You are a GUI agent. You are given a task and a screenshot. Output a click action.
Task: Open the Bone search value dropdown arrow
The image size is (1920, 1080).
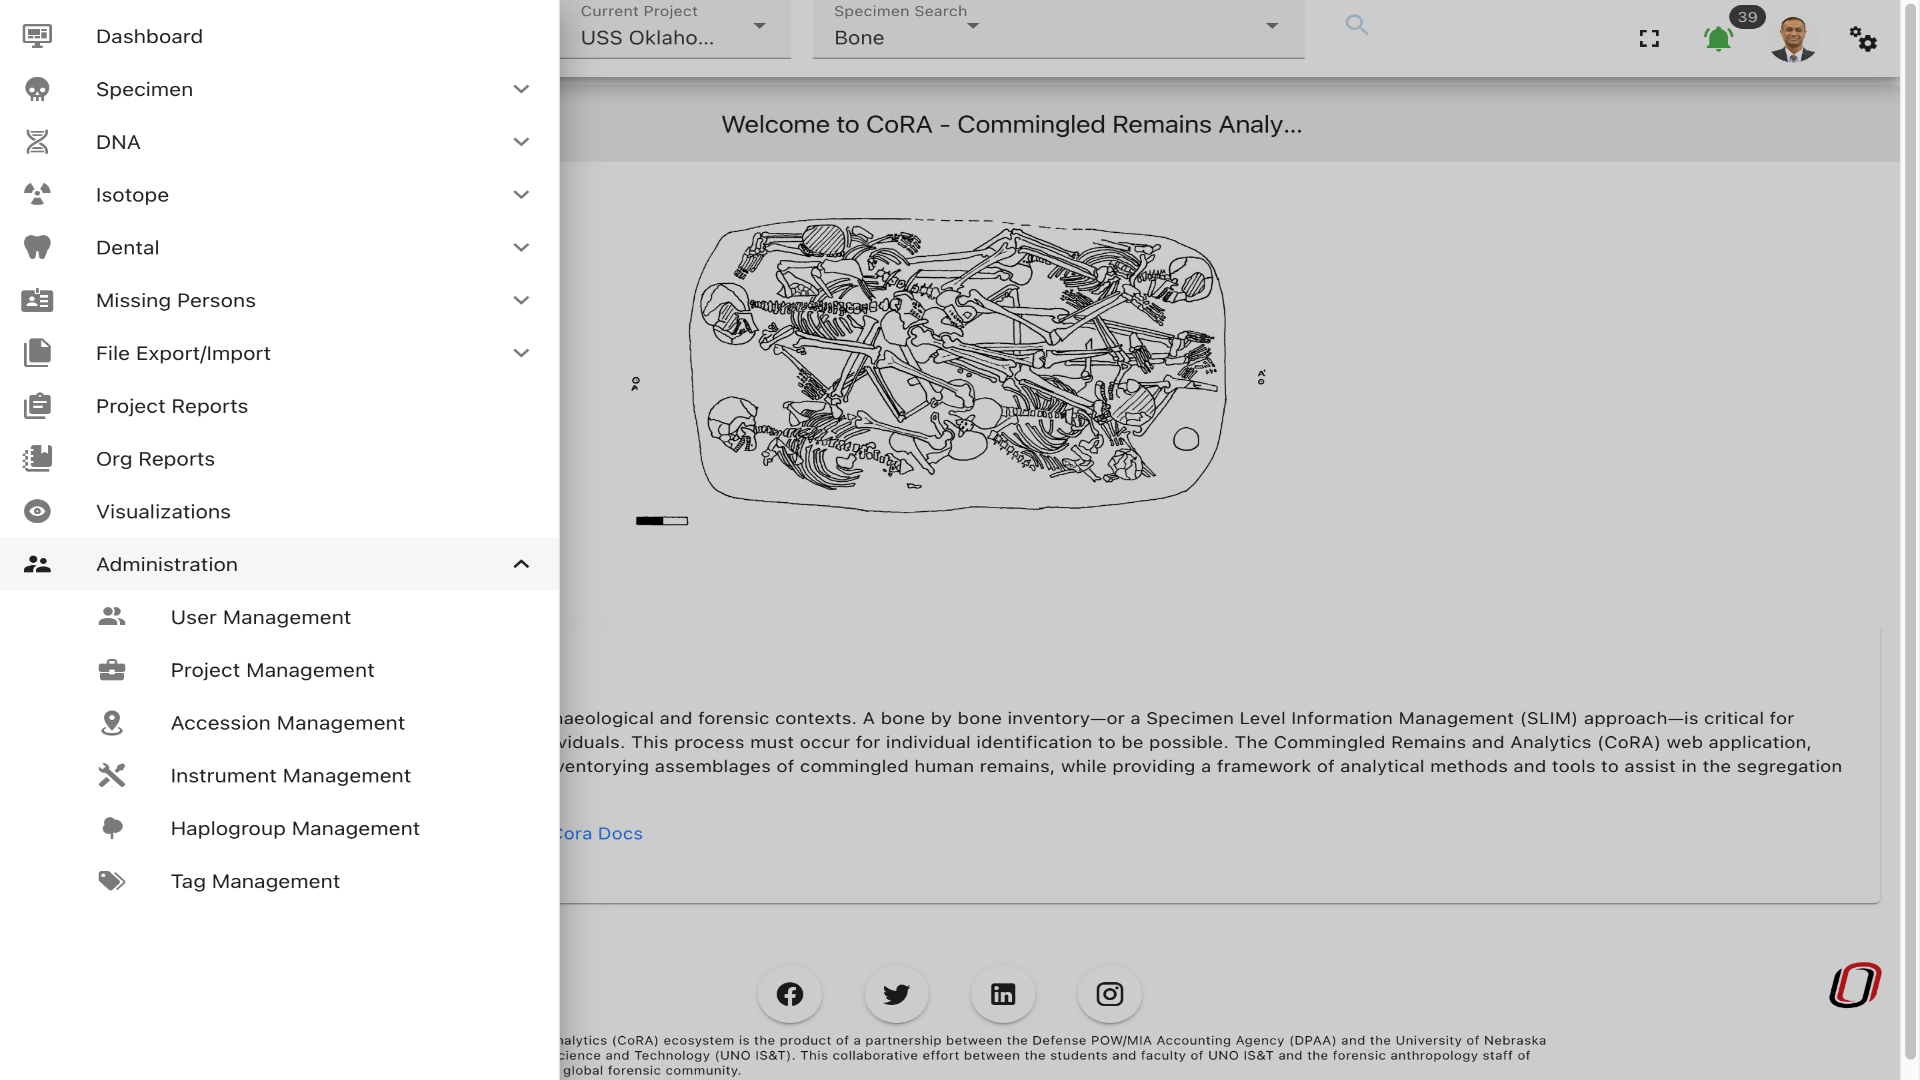pos(1272,26)
